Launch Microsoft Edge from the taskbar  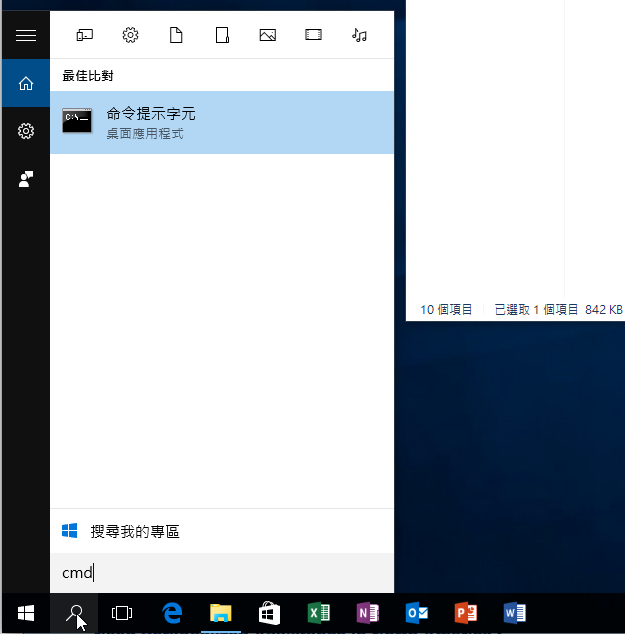[172, 613]
